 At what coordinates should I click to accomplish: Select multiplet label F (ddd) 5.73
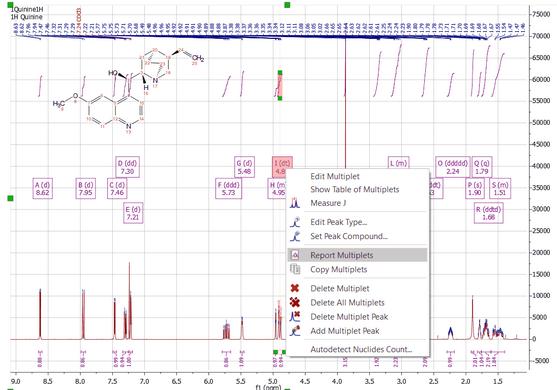tap(228, 189)
